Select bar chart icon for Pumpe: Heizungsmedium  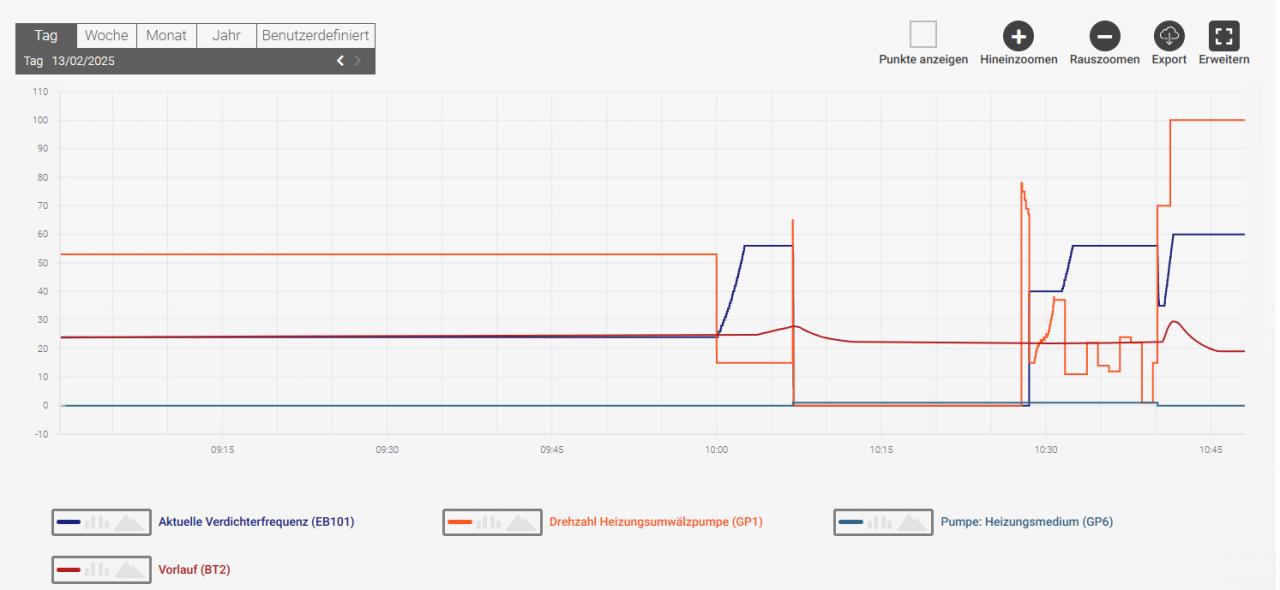(879, 521)
